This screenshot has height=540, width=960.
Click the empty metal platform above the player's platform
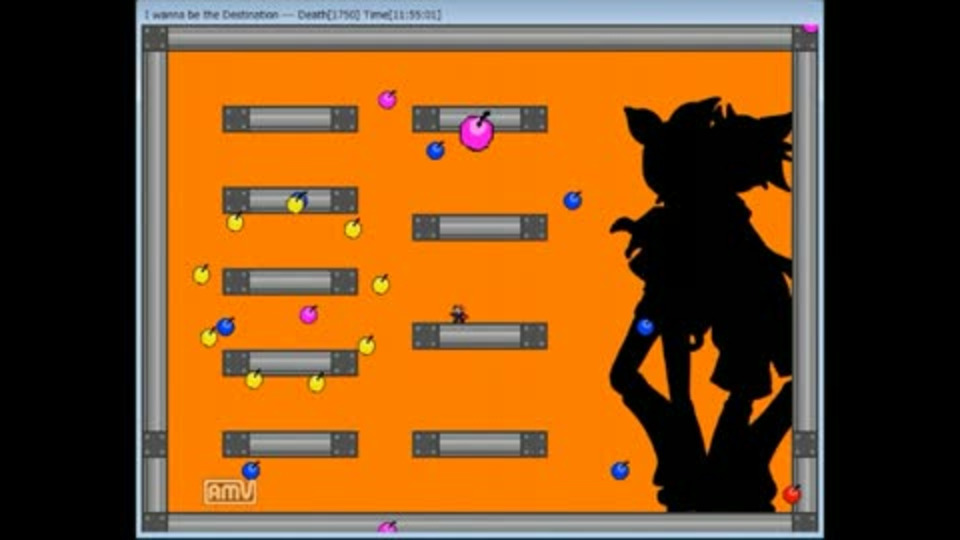coord(480,227)
